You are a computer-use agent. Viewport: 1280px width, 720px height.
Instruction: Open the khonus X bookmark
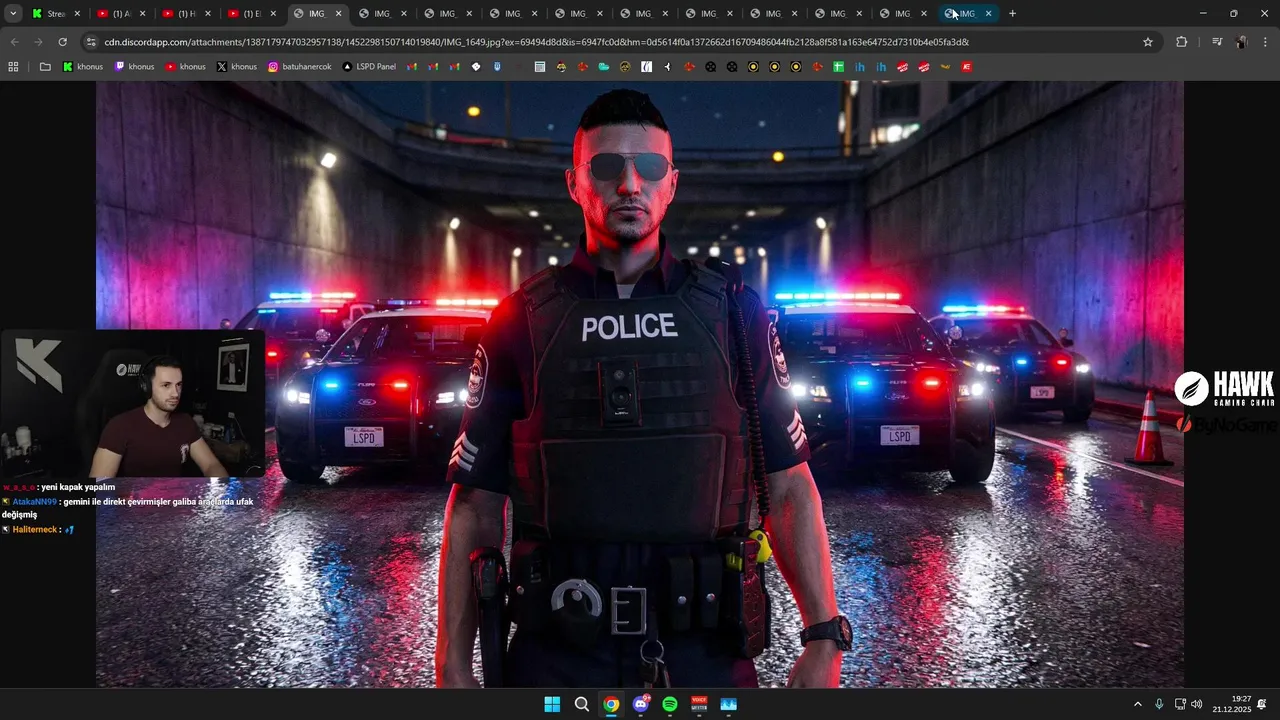[x=237, y=67]
